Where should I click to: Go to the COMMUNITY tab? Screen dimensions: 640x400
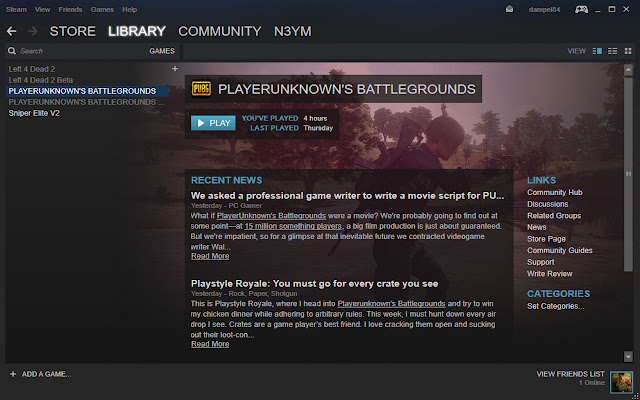[220, 31]
